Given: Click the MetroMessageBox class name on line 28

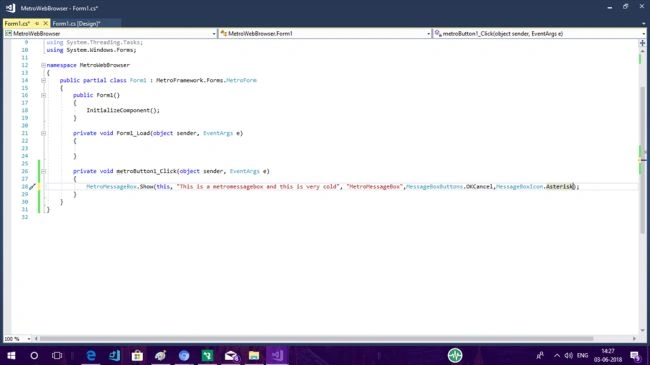Looking at the screenshot, I should click(x=112, y=187).
